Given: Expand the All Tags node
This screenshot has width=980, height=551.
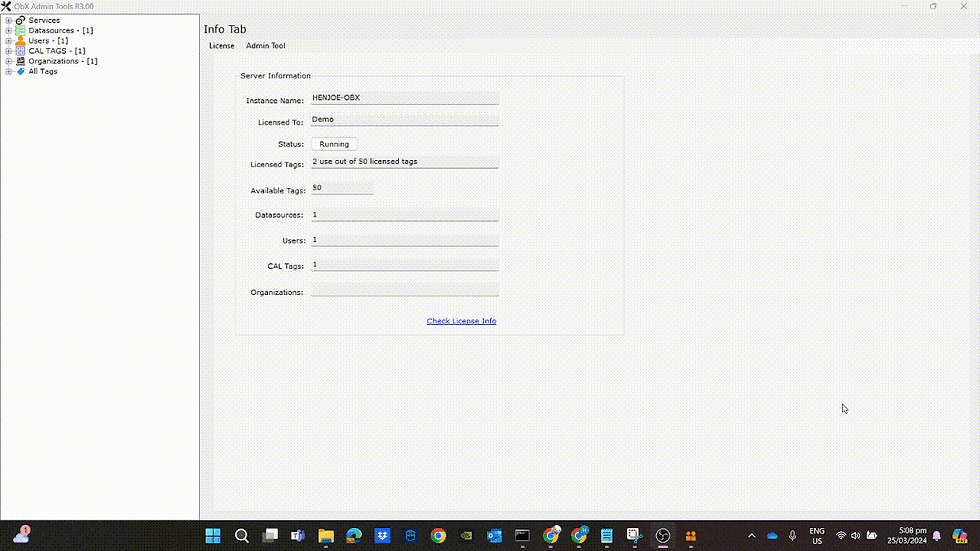Looking at the screenshot, I should tap(9, 71).
